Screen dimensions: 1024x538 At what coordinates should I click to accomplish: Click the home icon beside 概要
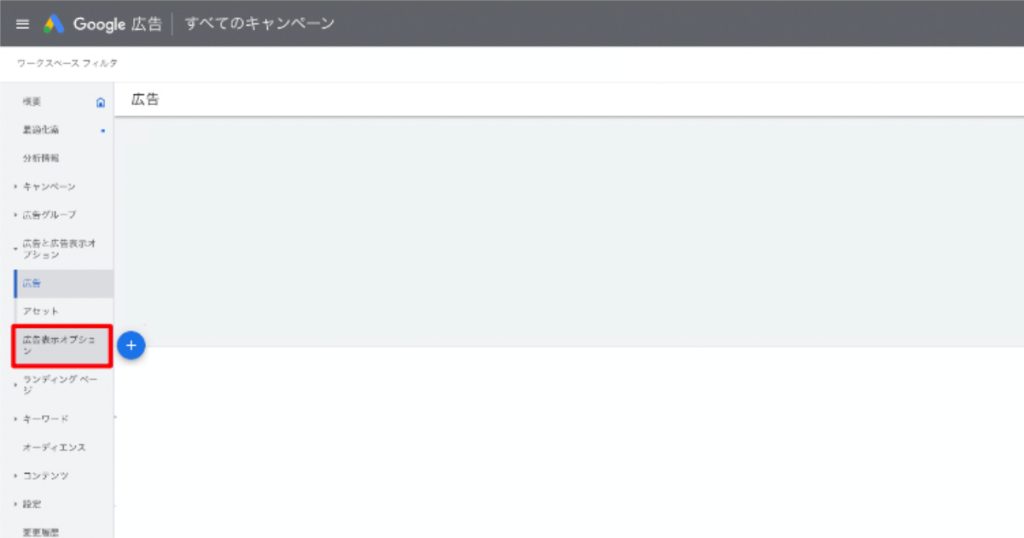(101, 103)
